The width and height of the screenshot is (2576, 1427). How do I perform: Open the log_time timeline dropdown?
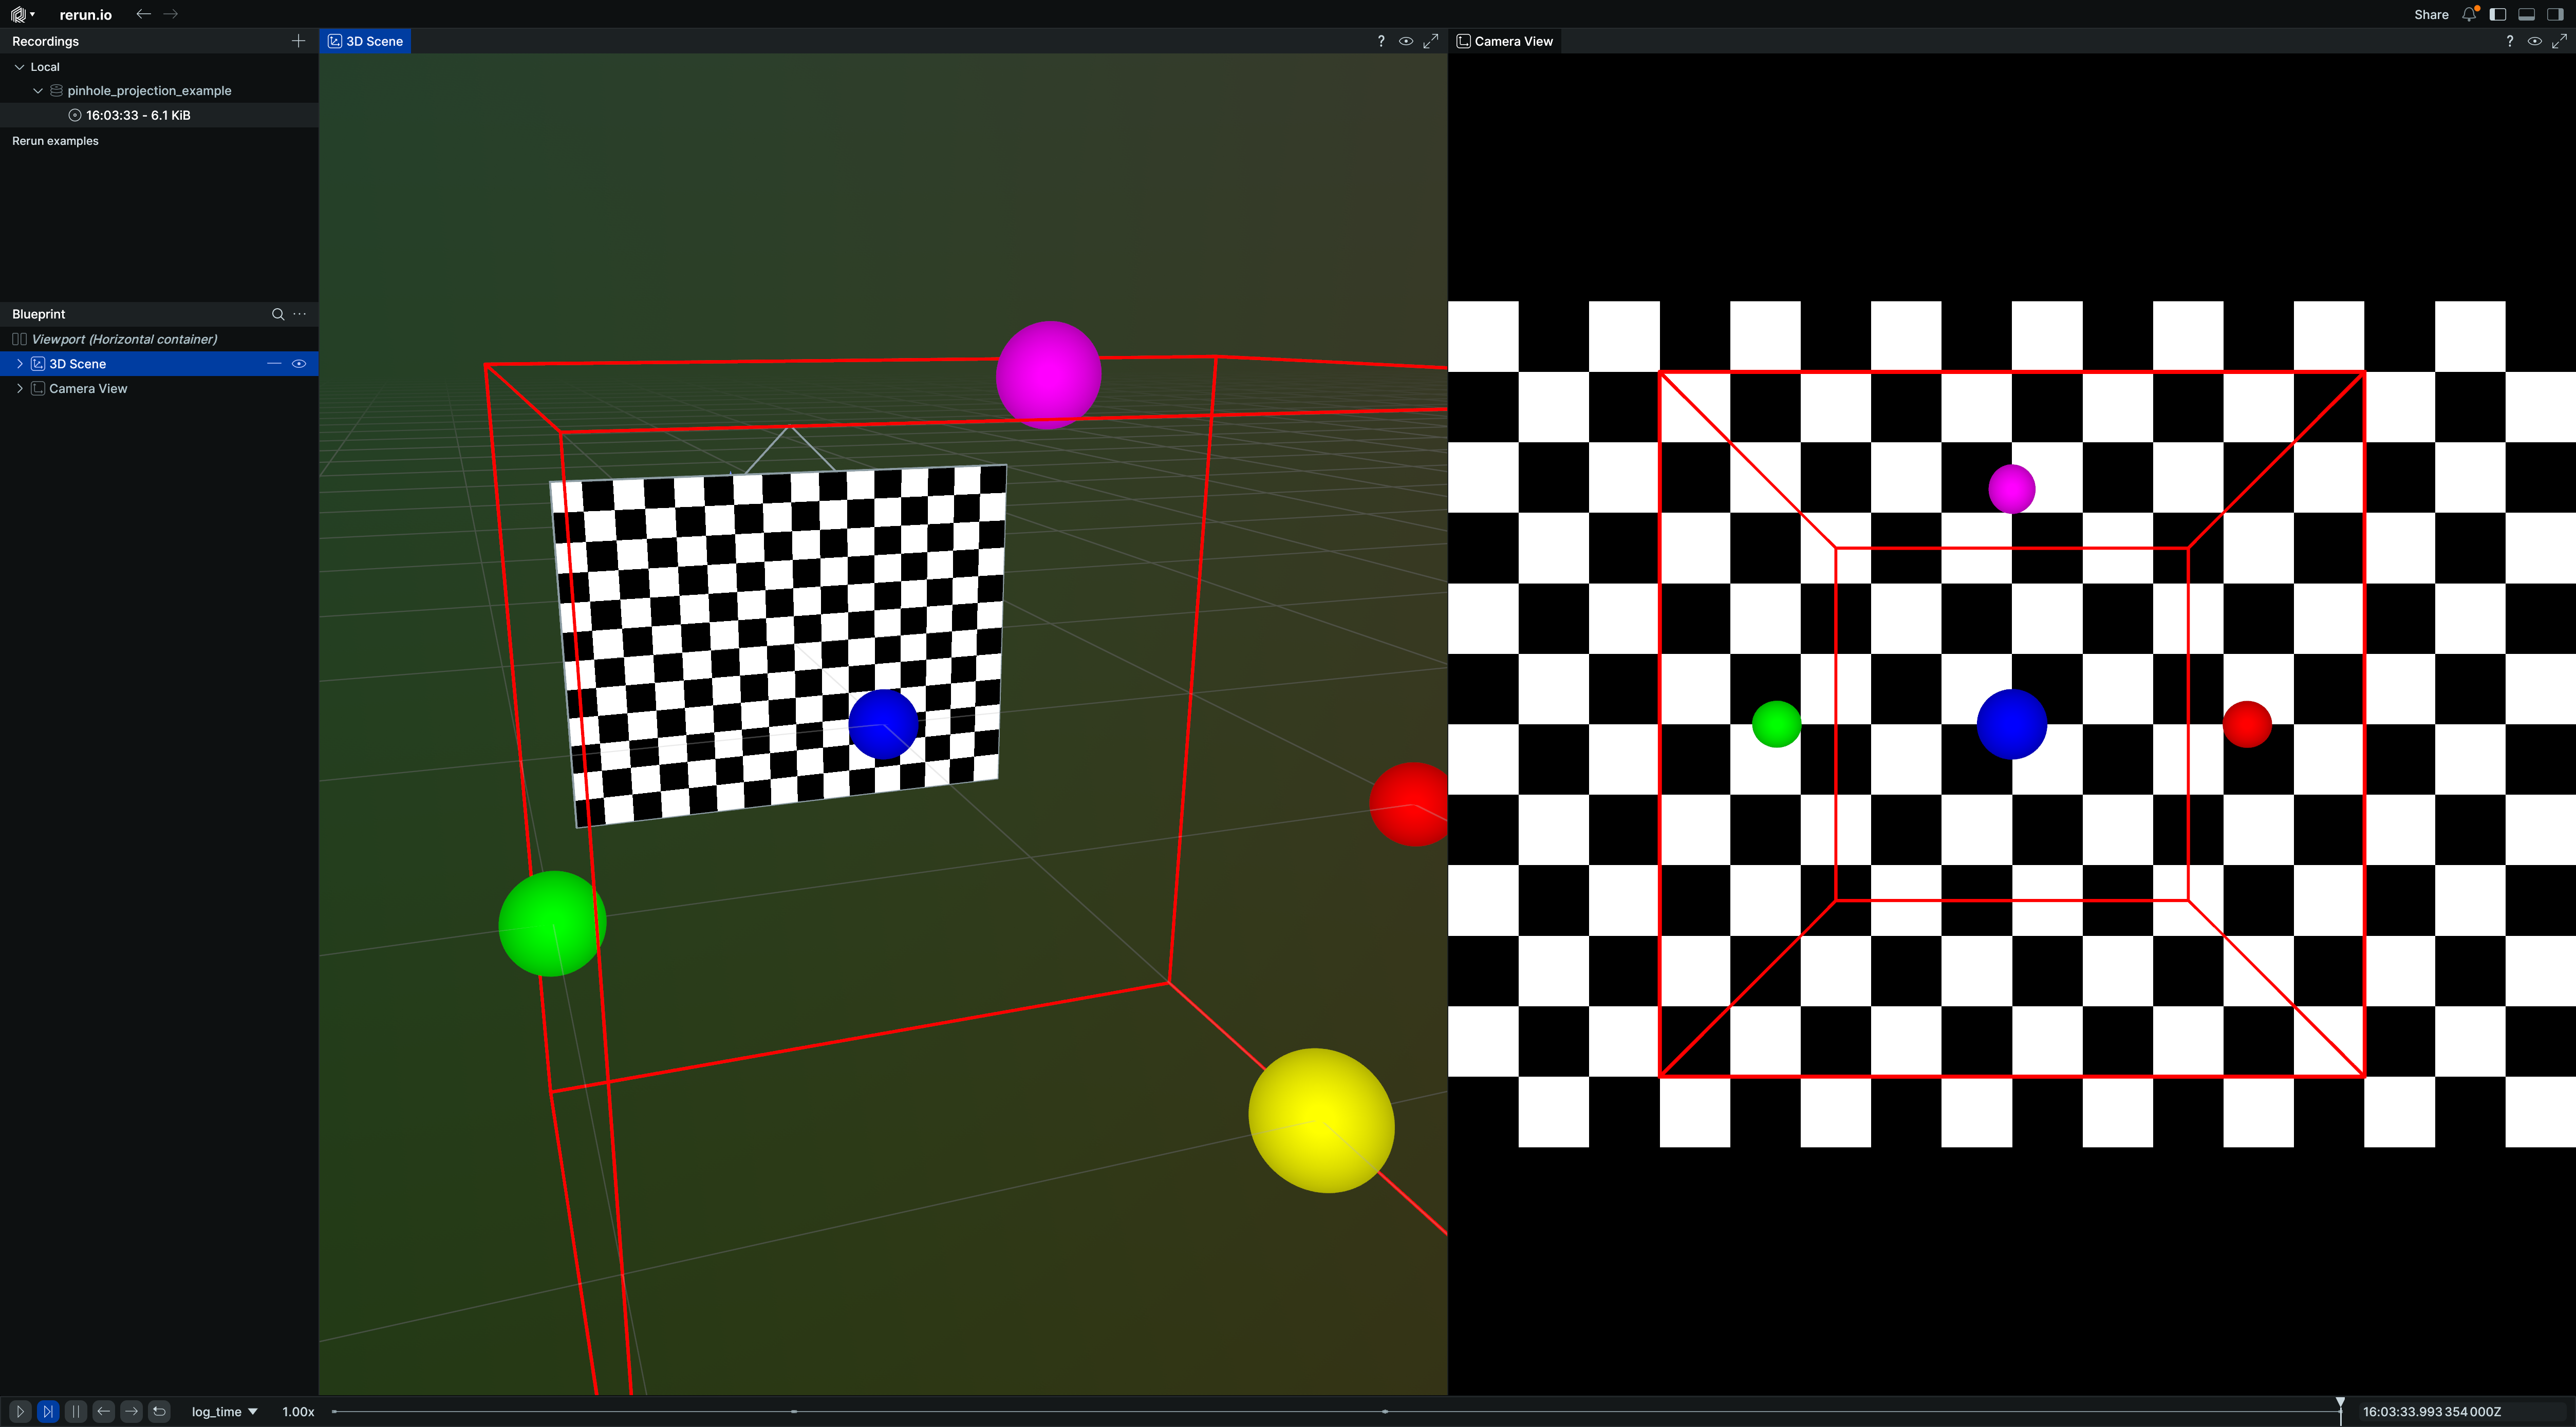(224, 1411)
